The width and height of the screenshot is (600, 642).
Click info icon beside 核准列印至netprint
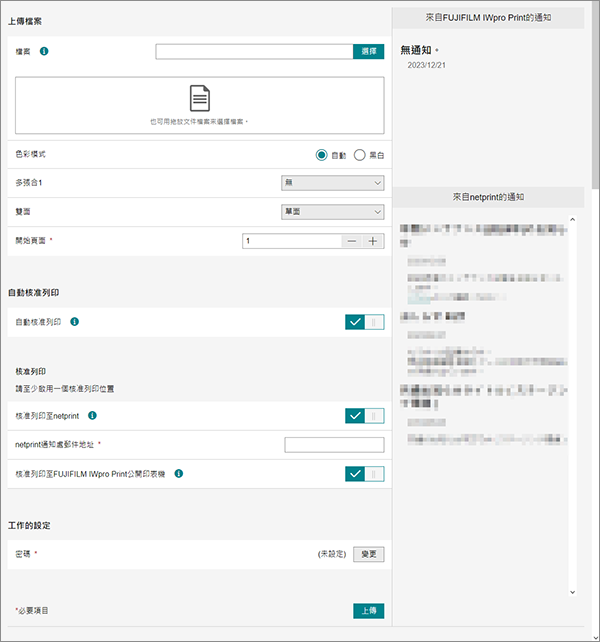point(92,415)
